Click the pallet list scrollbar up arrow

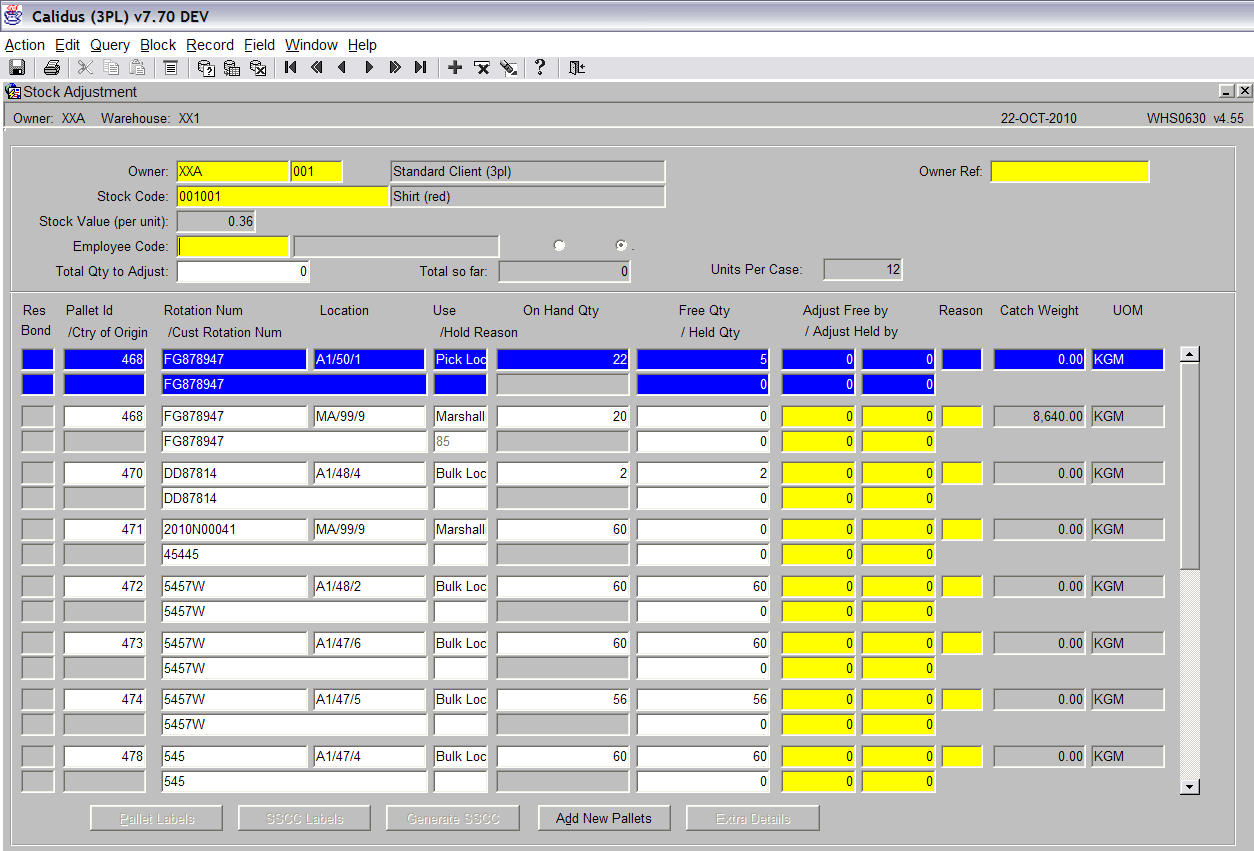pyautogui.click(x=1189, y=354)
